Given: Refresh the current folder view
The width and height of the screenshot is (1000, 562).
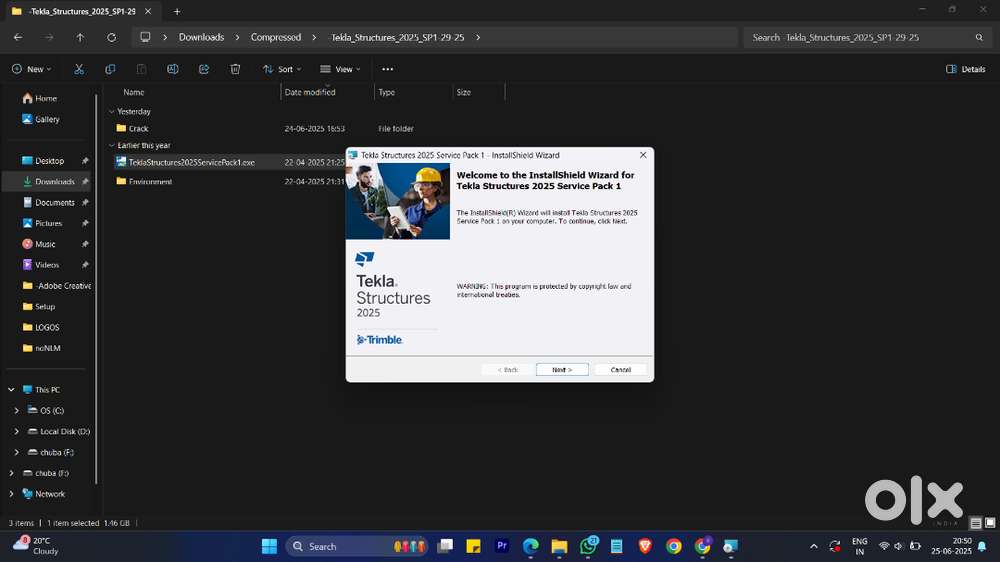Looking at the screenshot, I should 111,37.
